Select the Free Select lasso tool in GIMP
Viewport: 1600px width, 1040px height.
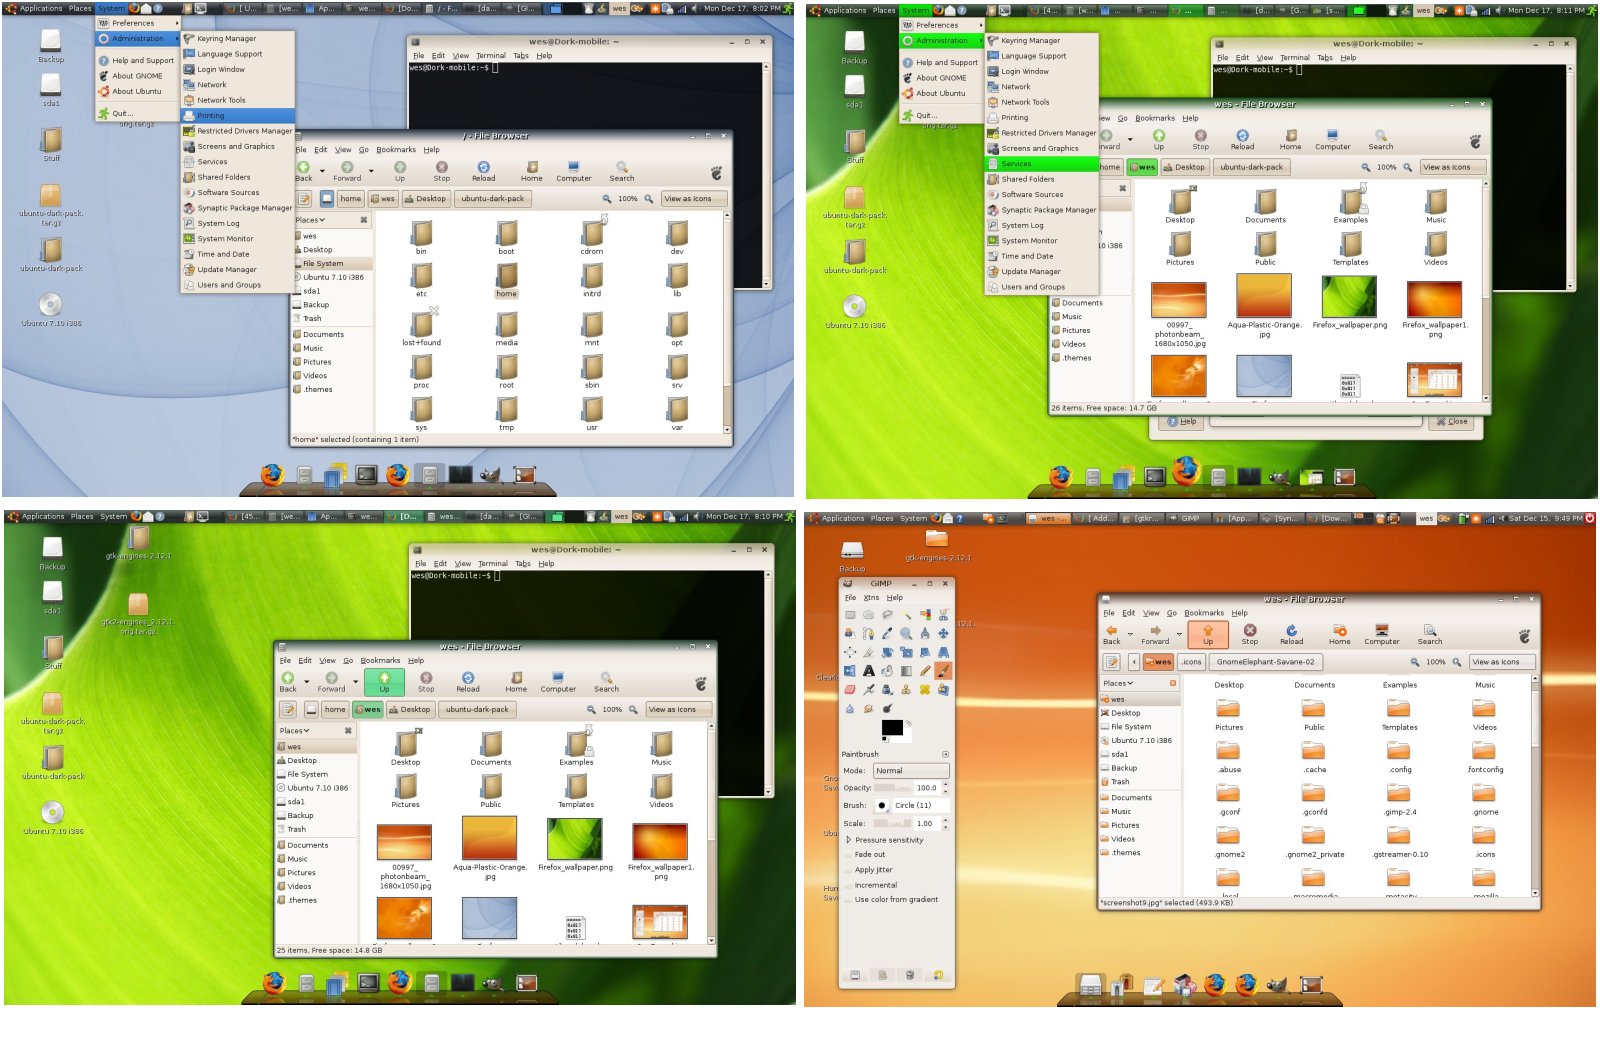point(887,614)
